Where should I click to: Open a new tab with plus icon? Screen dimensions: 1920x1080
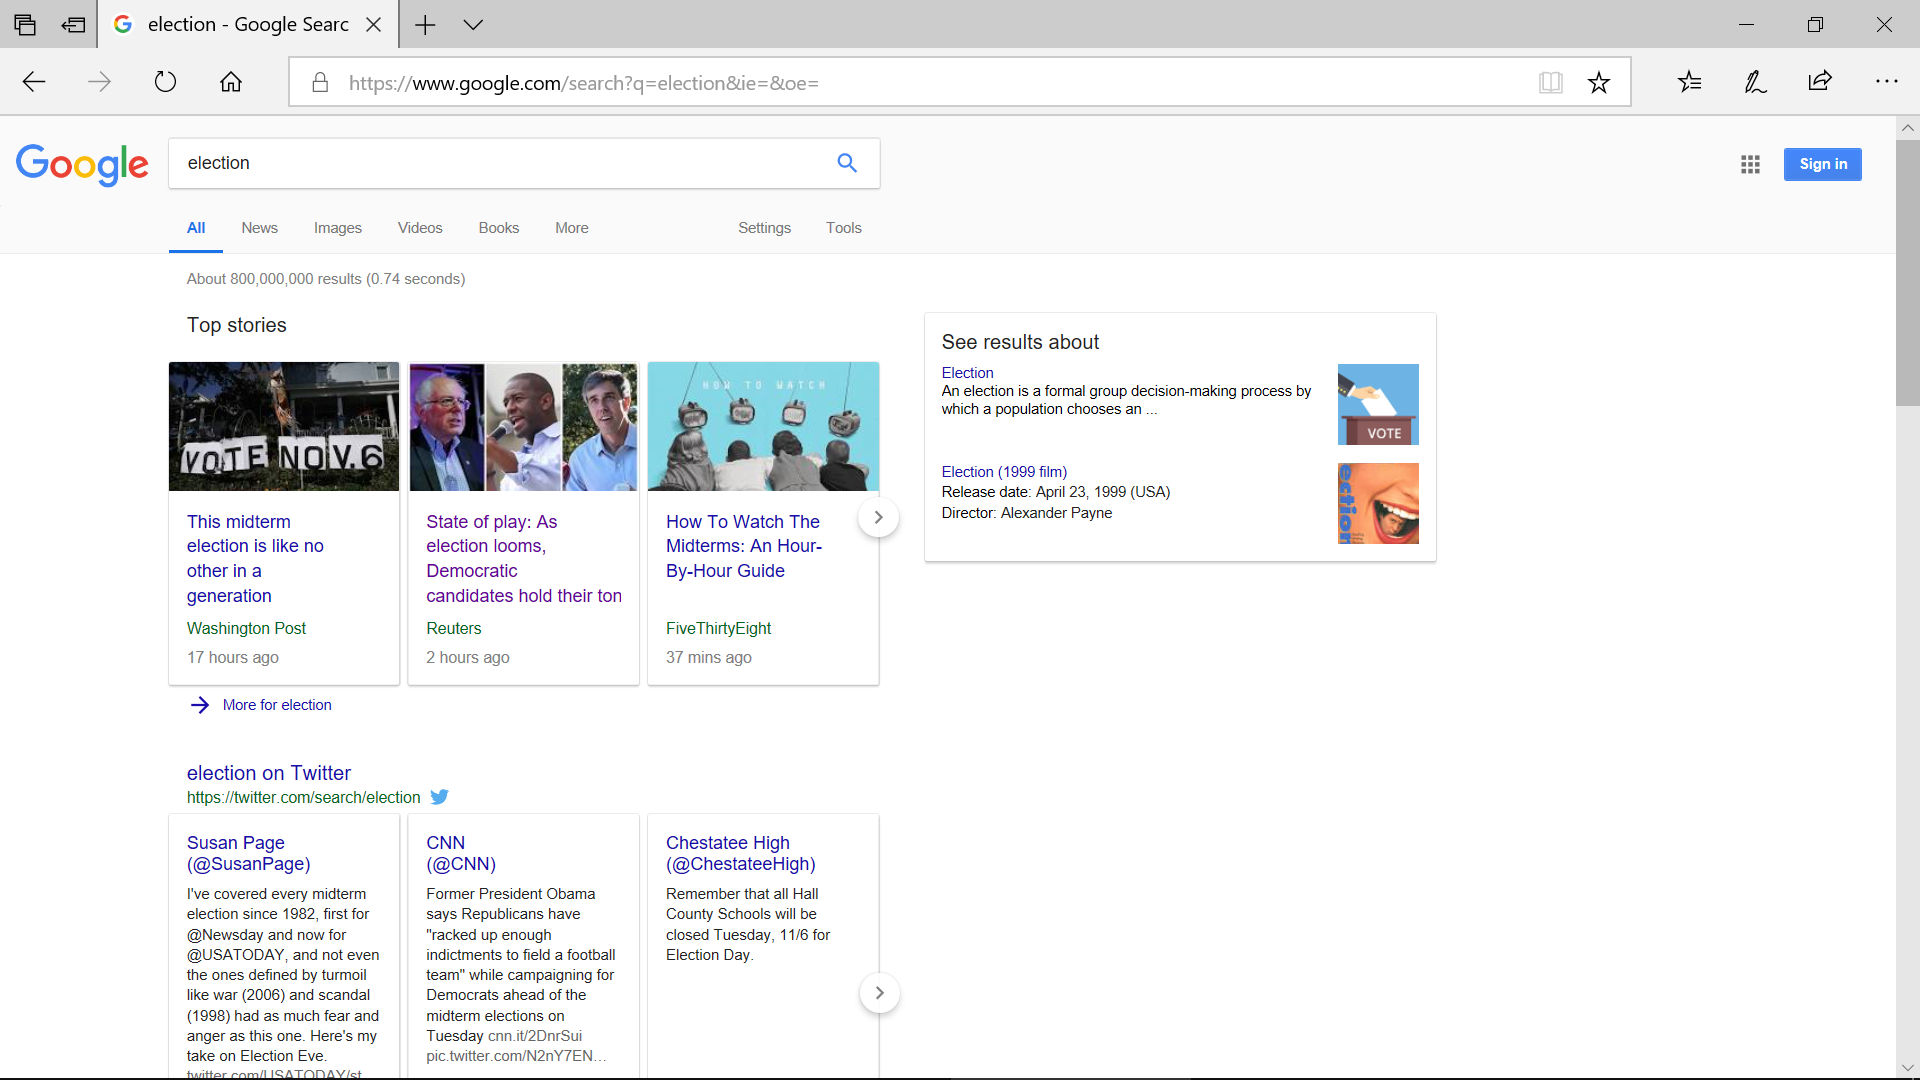425,25
